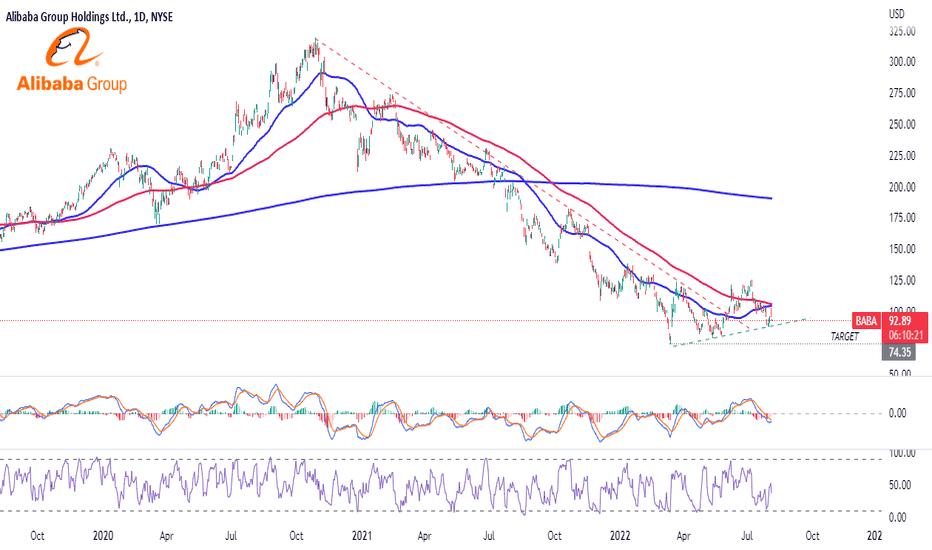Click the chart title 'Alibaba Group Holdings Ltd., 1D, NYSE'
The image size is (932, 550).
pos(89,17)
